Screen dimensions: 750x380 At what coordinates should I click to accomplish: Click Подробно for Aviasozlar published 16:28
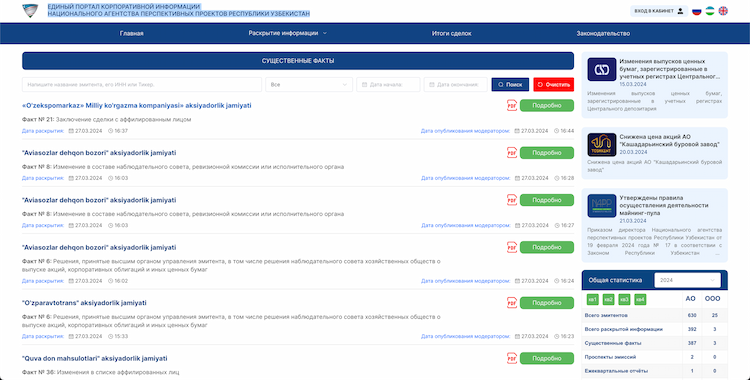(x=547, y=153)
